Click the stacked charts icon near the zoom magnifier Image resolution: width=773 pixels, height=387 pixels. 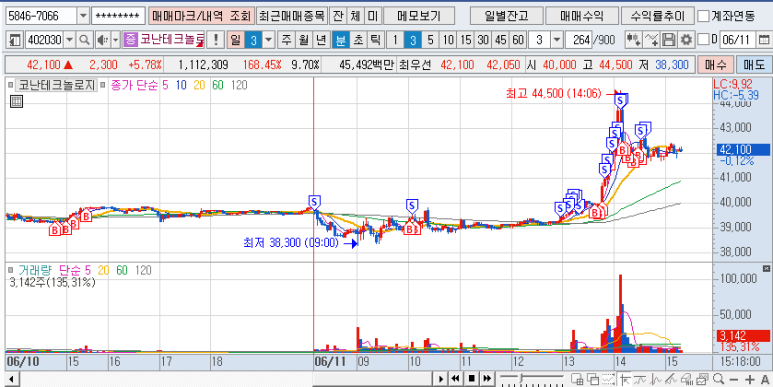(703, 379)
